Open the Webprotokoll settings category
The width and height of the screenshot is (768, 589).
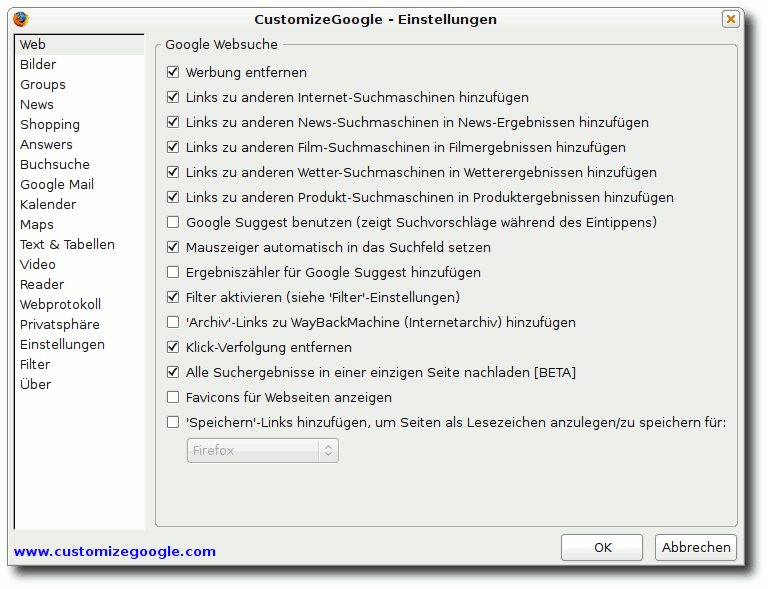click(80, 305)
